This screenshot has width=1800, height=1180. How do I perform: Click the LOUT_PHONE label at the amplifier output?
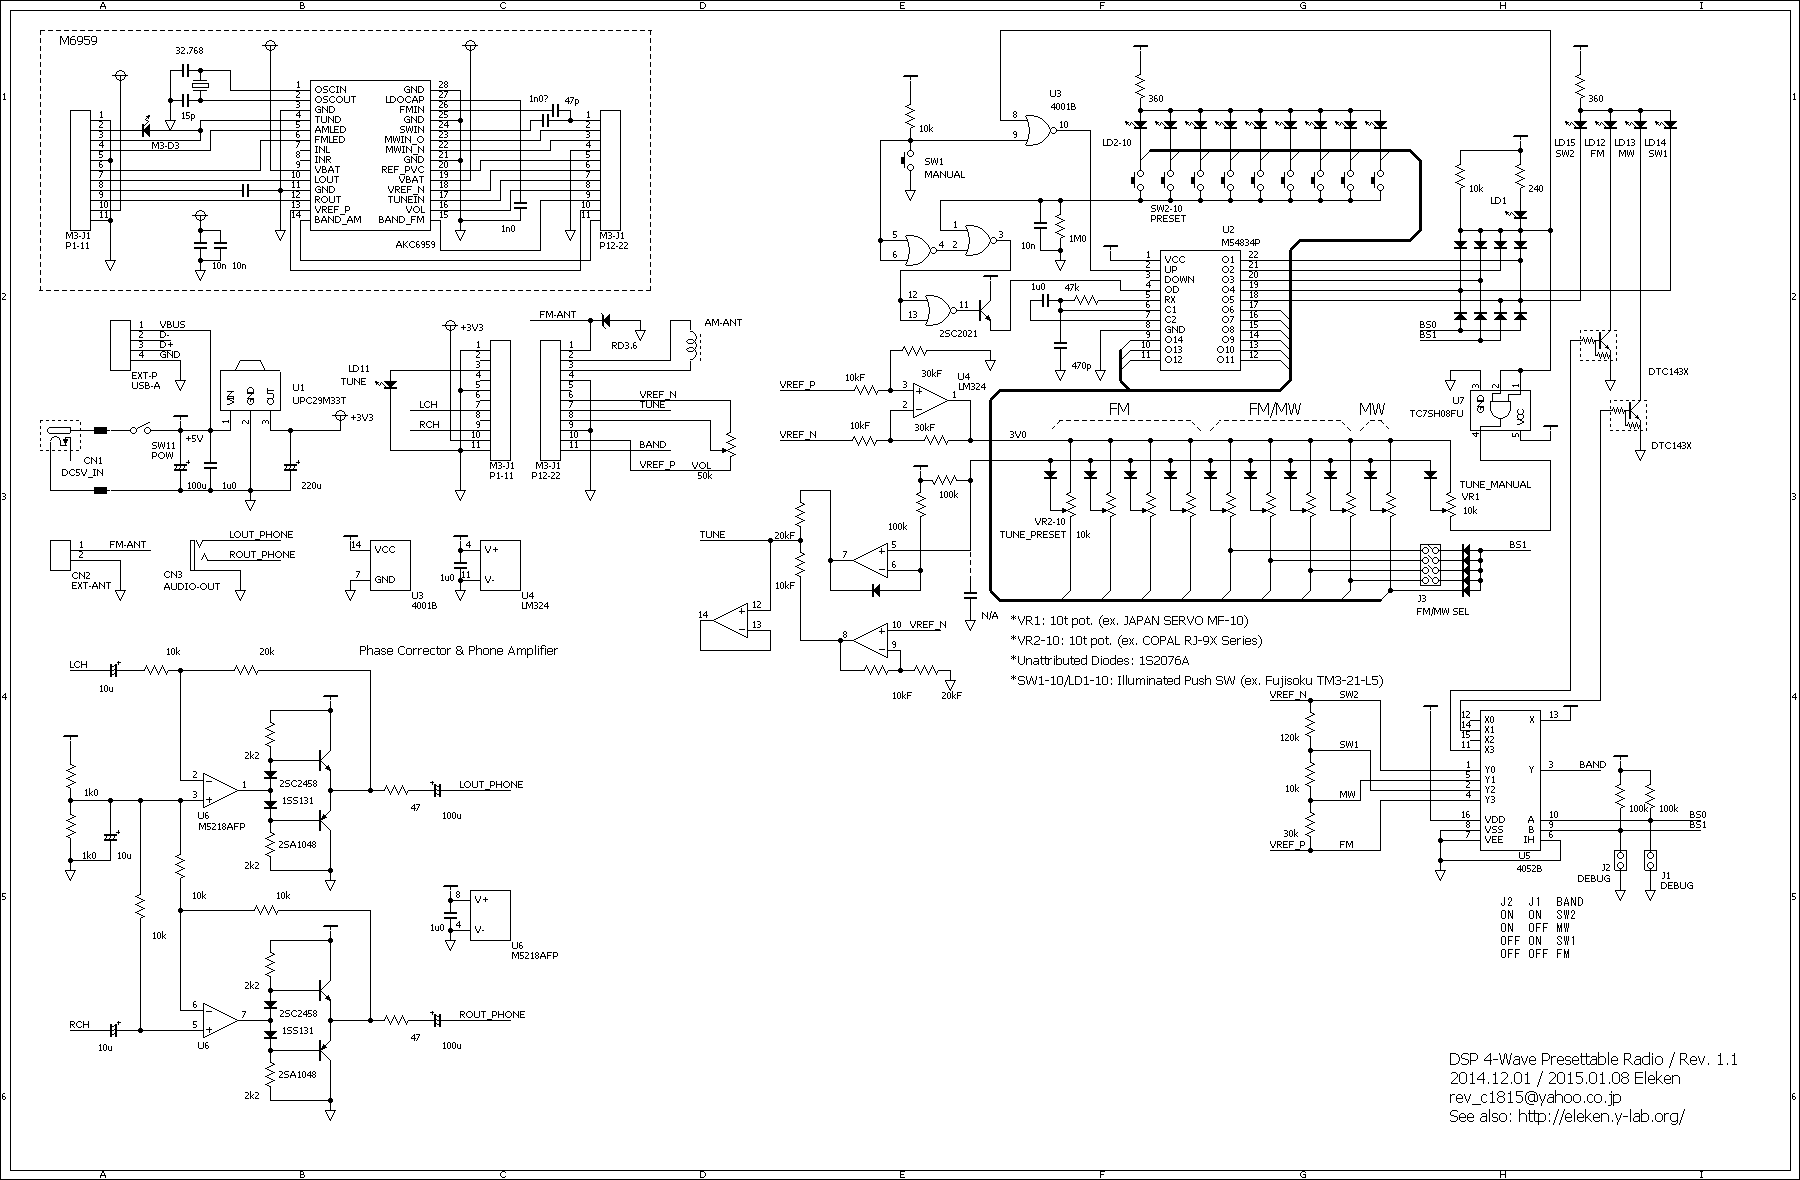491,785
